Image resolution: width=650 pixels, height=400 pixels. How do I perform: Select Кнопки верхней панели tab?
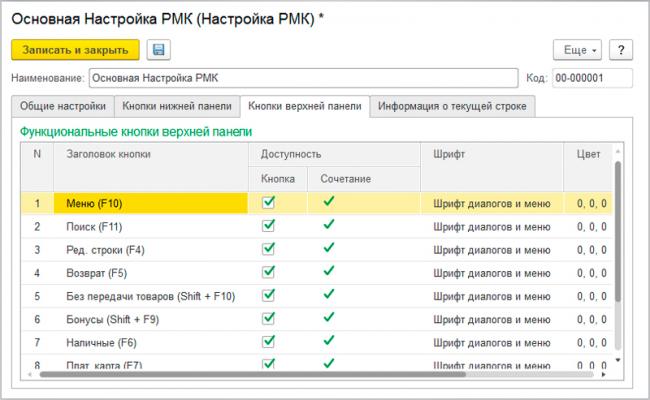[305, 107]
